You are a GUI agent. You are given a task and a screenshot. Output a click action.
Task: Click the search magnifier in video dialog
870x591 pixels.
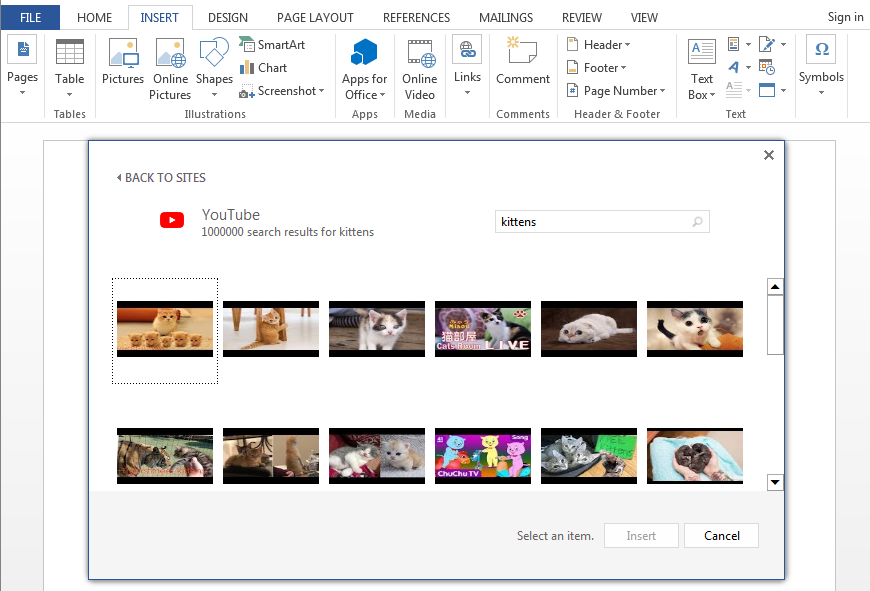[697, 222]
